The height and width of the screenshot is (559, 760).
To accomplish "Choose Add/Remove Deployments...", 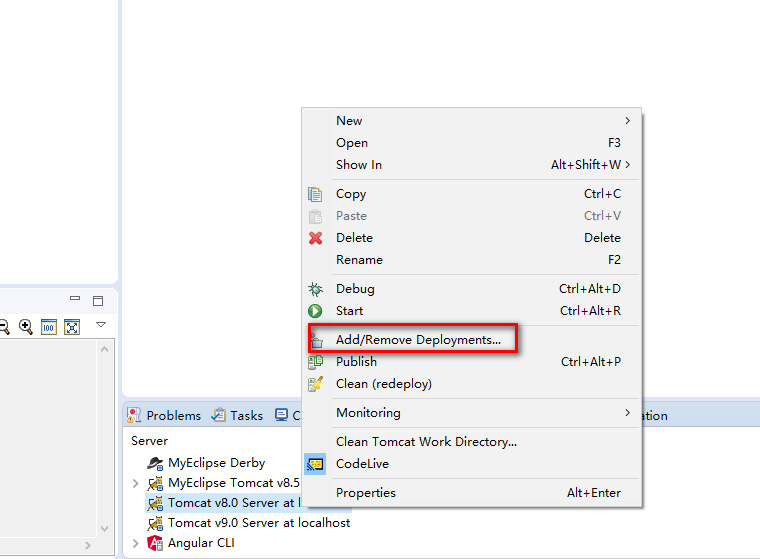I will tap(472, 340).
